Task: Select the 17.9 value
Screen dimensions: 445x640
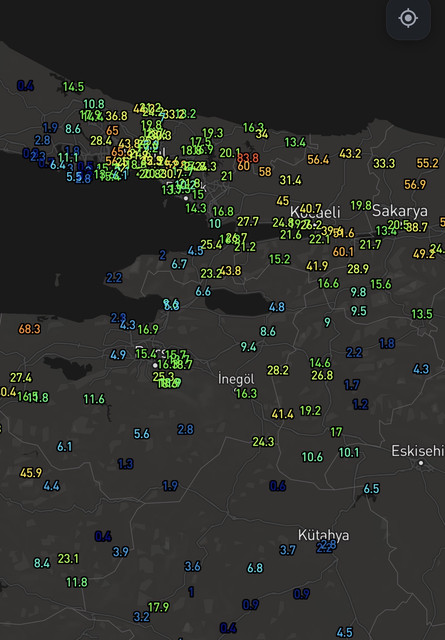Action: [x=158, y=607]
